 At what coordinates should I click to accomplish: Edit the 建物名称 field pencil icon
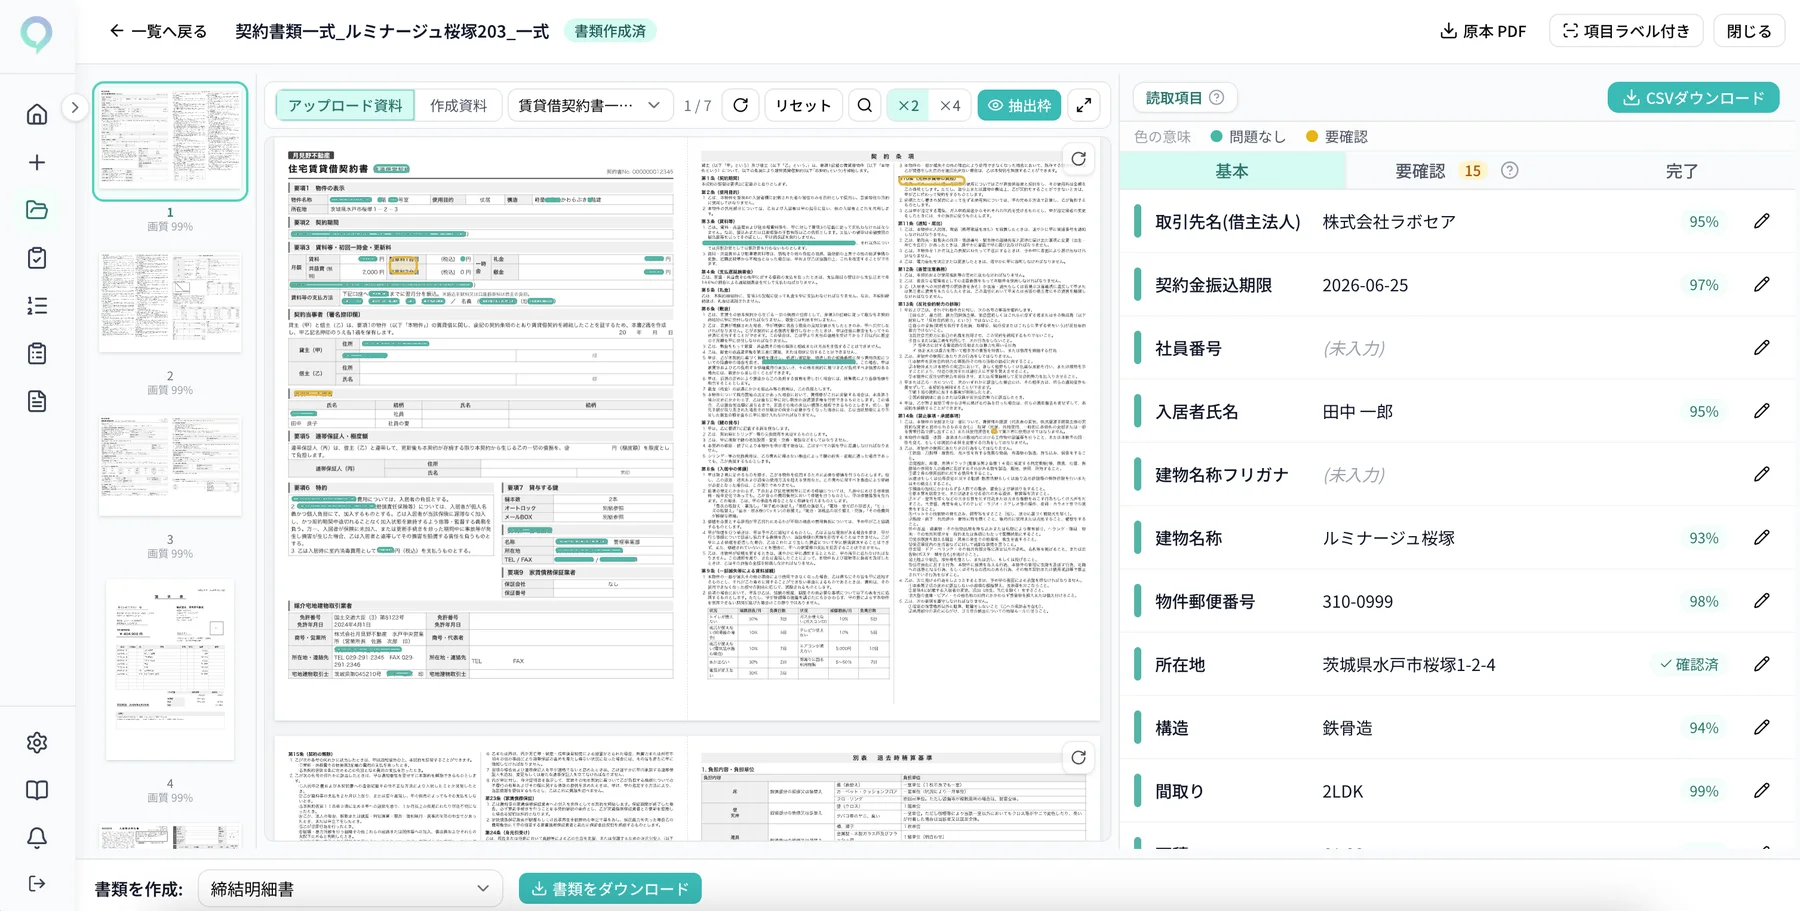point(1762,538)
